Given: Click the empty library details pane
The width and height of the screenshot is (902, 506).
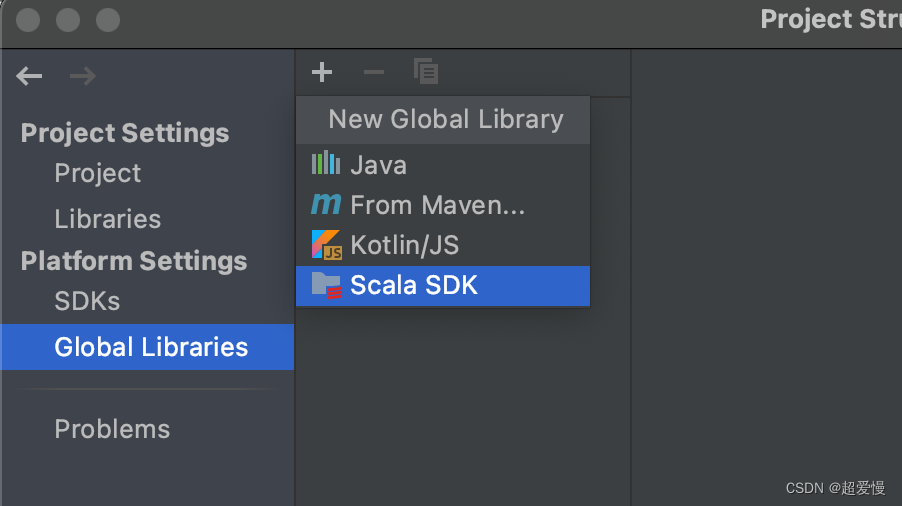Looking at the screenshot, I should pyautogui.click(x=766, y=280).
